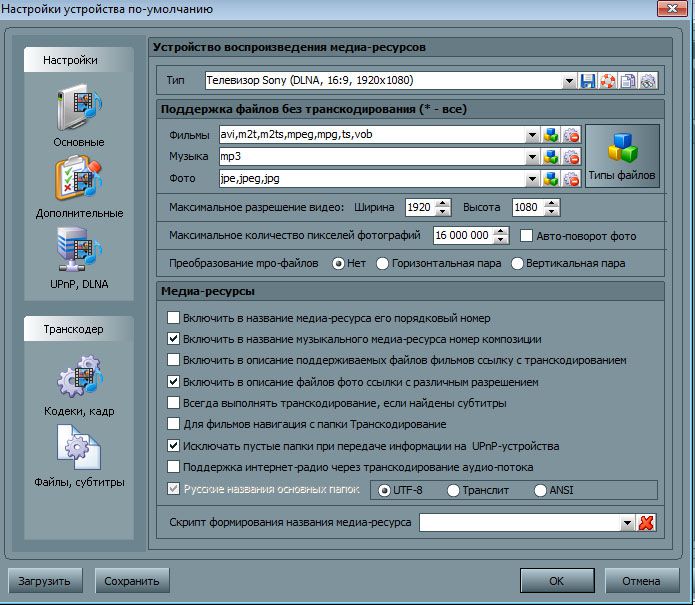
Task: Click the copy pages icon in Тип row
Action: pyautogui.click(x=627, y=80)
